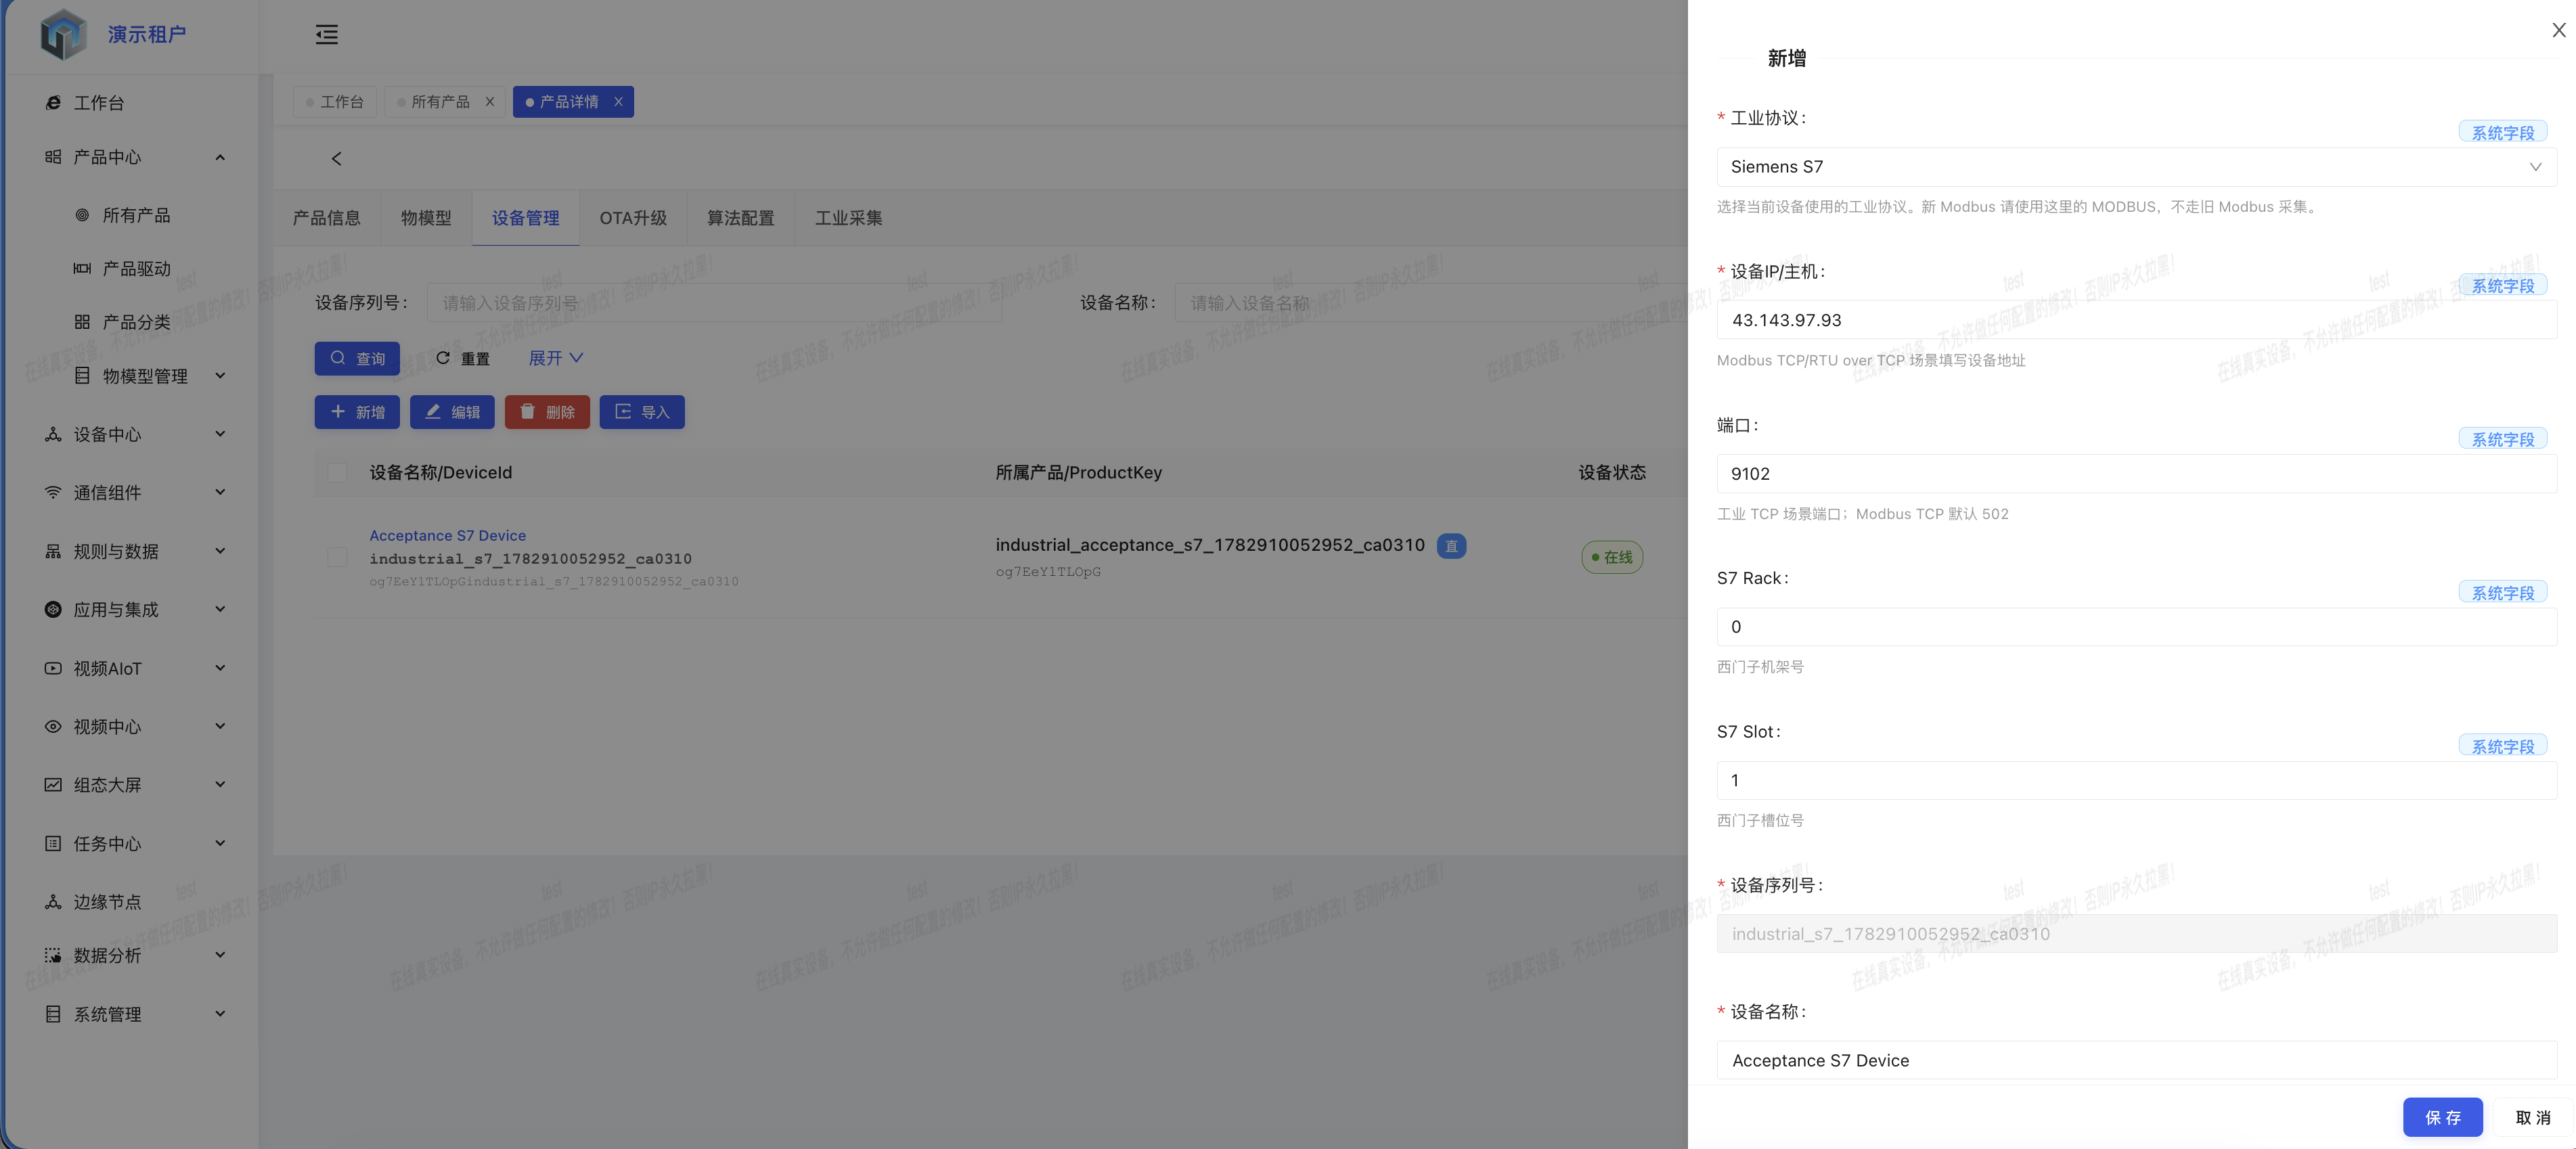Image resolution: width=2576 pixels, height=1149 pixels.
Task: Click the 导入 import button
Action: 642,412
